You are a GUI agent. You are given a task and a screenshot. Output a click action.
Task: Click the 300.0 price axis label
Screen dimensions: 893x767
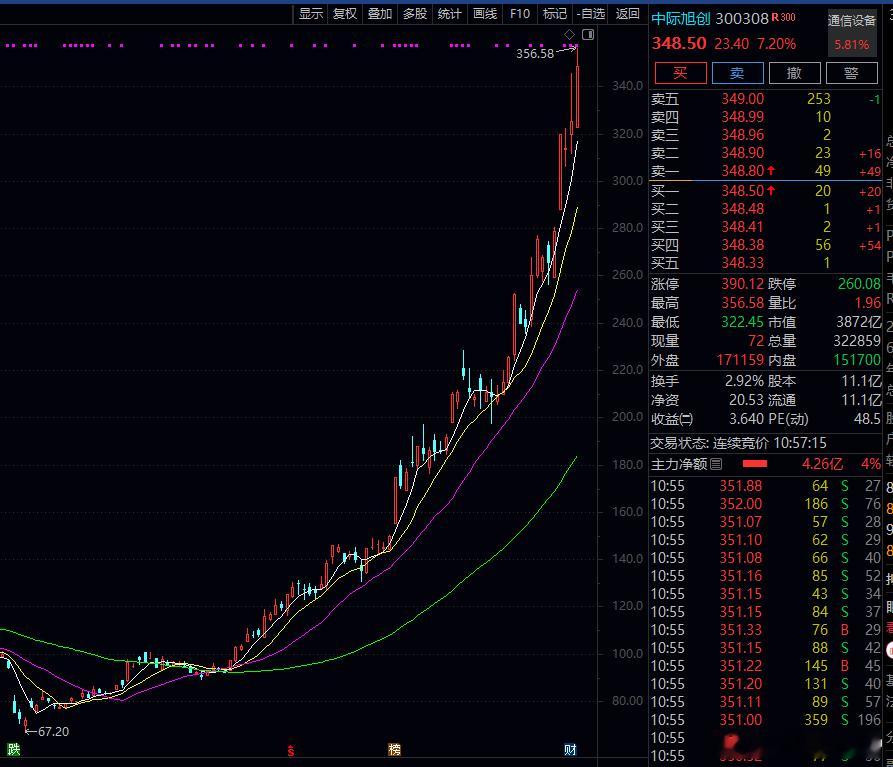click(x=628, y=181)
